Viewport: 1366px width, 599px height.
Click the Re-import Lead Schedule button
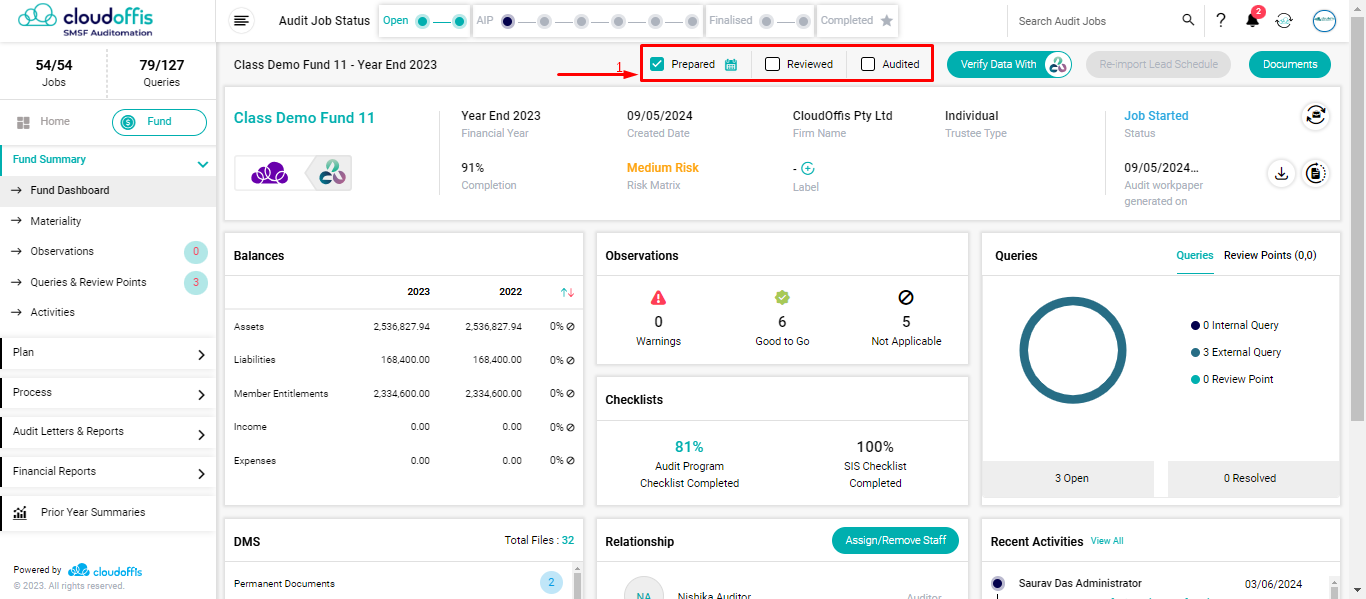pyautogui.click(x=1158, y=64)
